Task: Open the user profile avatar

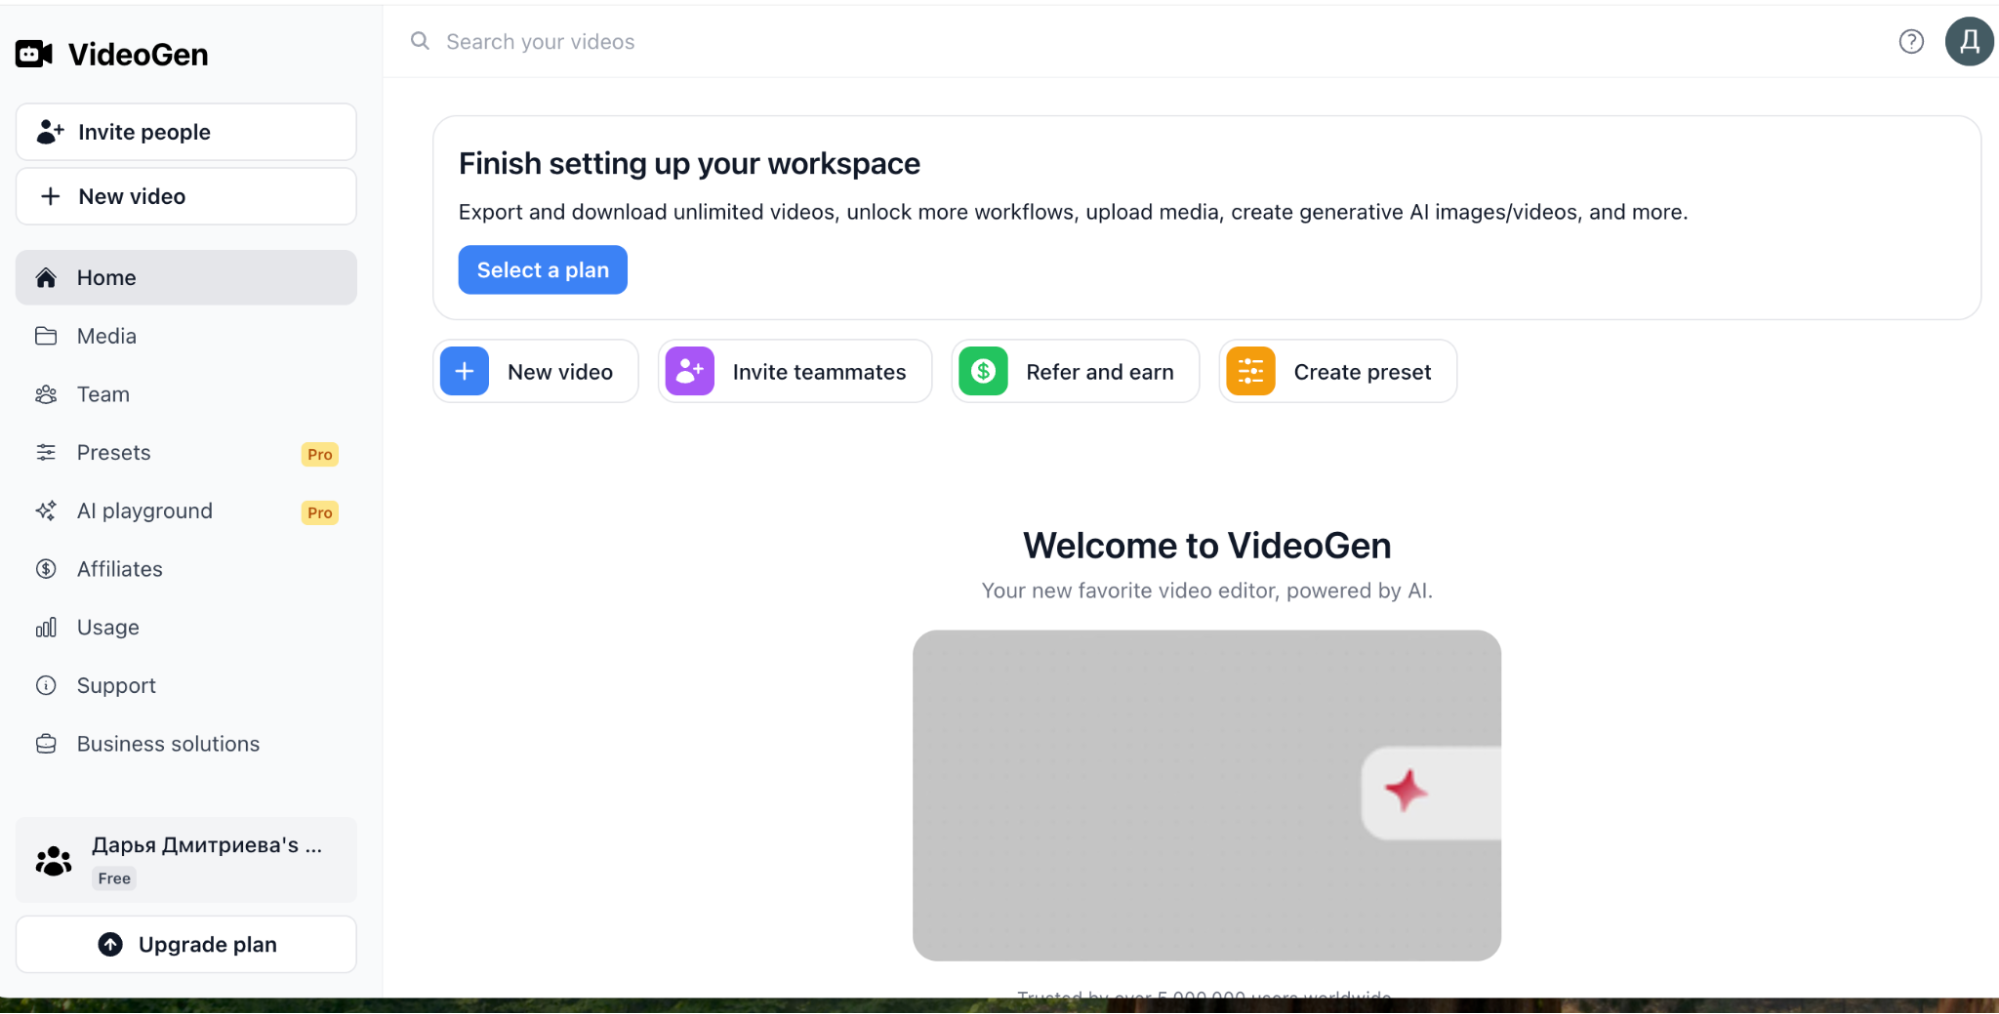Action: point(1968,42)
